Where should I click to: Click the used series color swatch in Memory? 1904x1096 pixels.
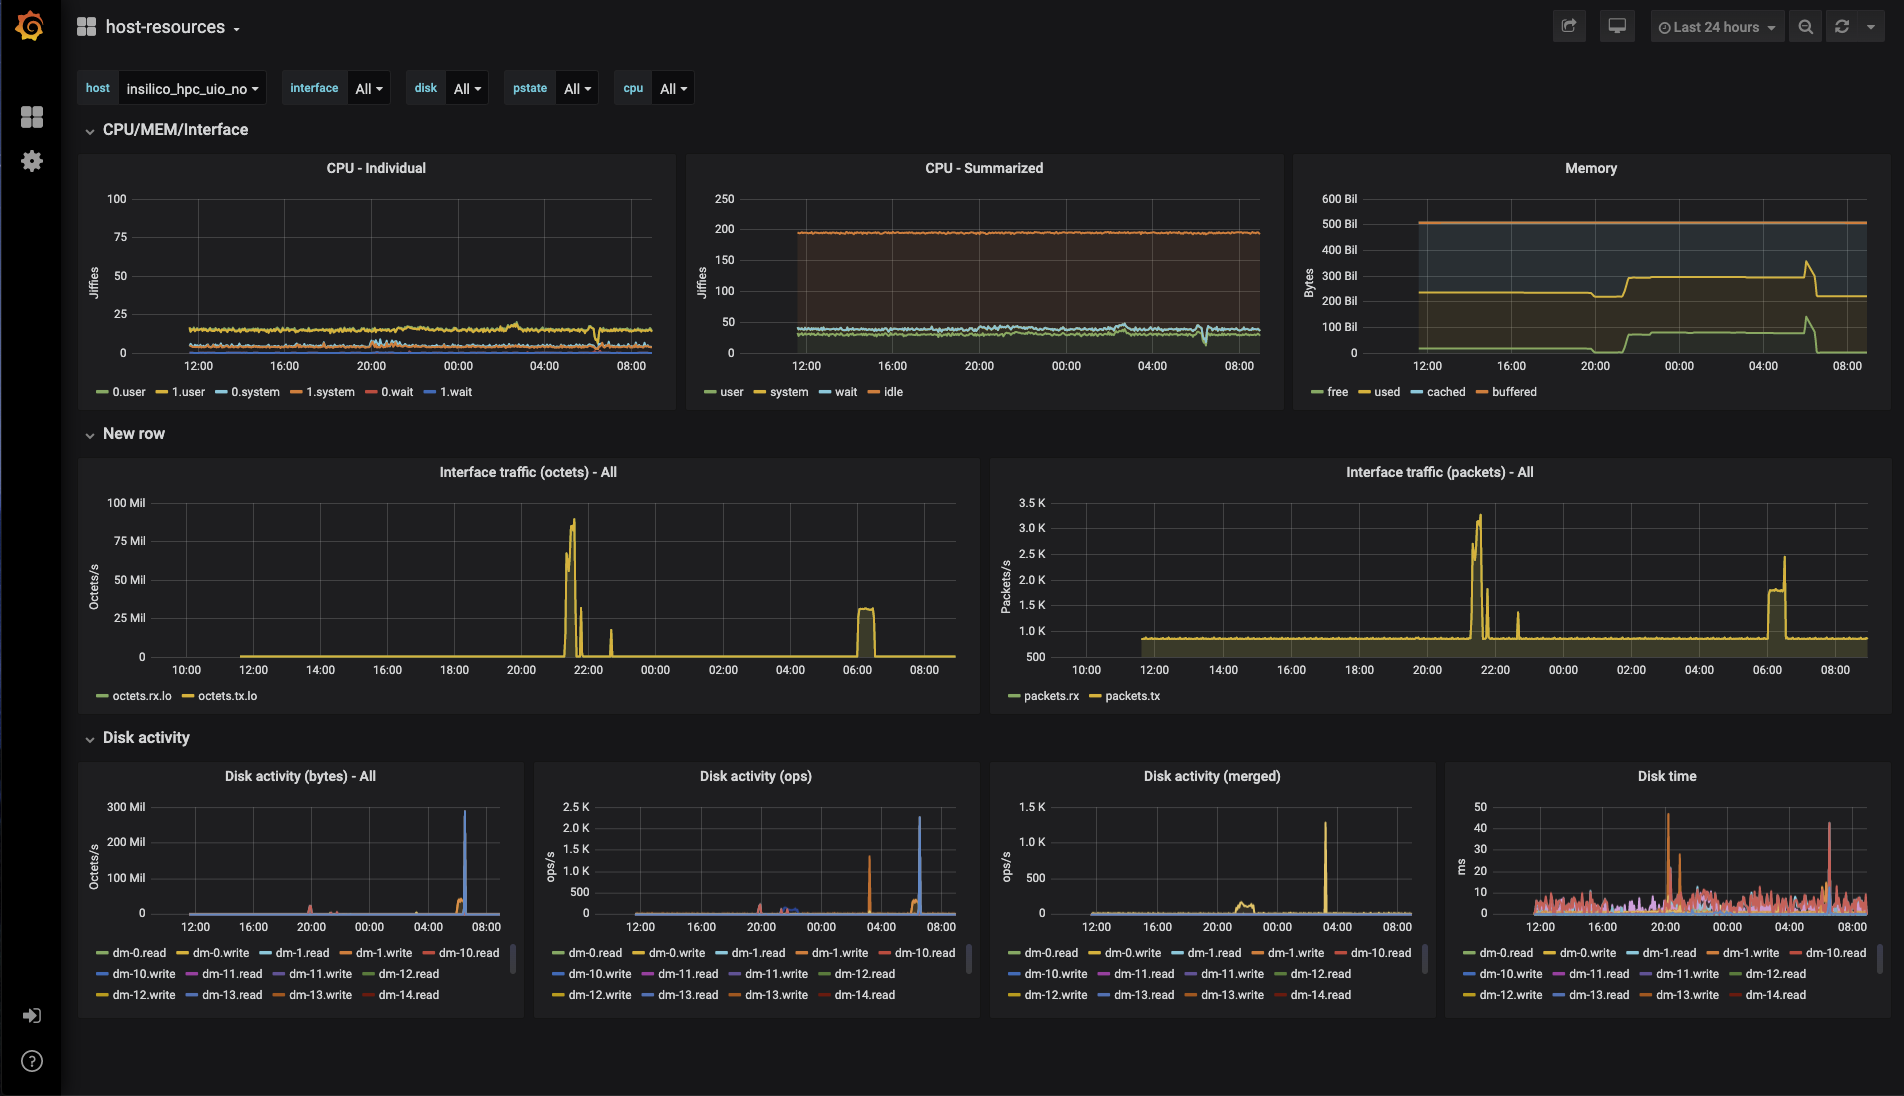(1364, 392)
